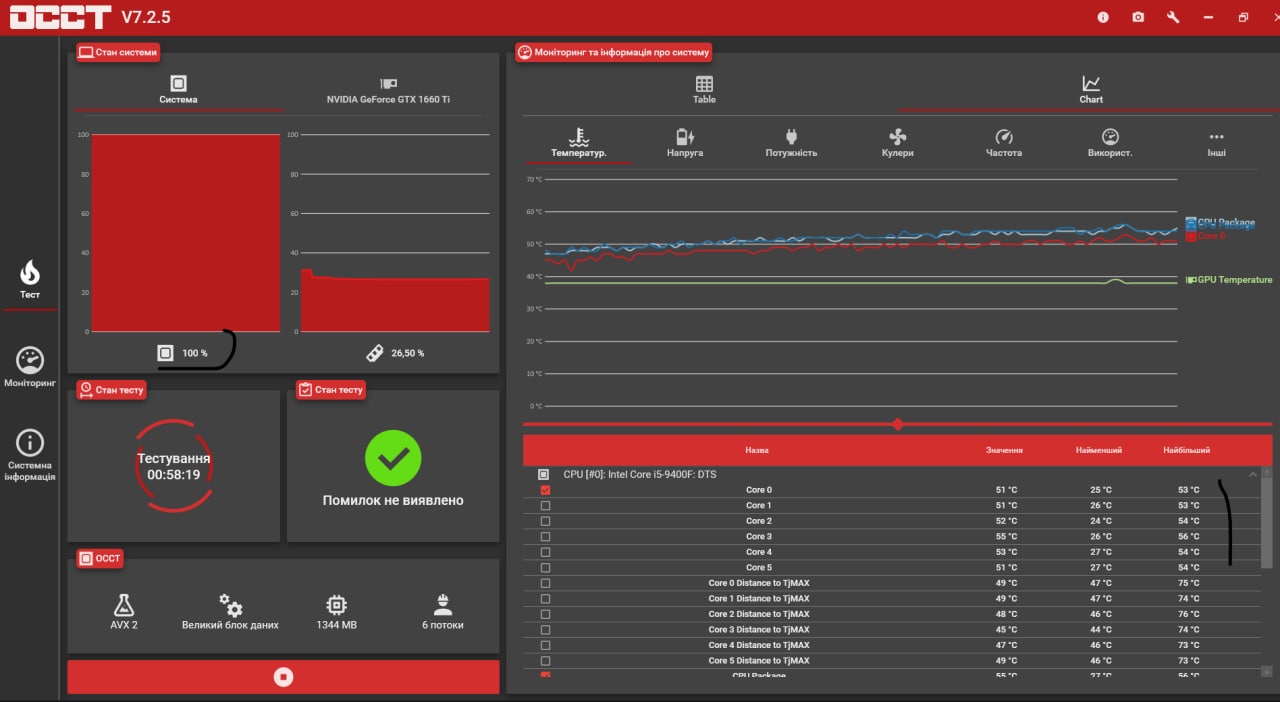This screenshot has width=1280, height=702.
Task: Open Системна інформація info icon
Action: click(x=30, y=442)
